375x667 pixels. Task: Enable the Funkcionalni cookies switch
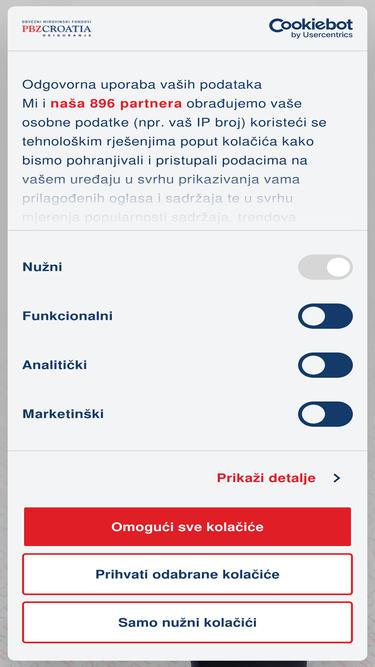tap(325, 316)
